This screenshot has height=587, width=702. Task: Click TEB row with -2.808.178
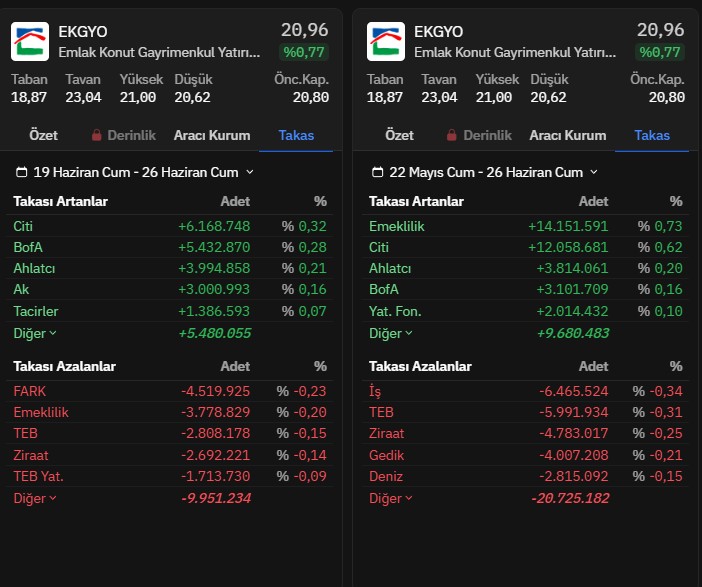click(170, 433)
